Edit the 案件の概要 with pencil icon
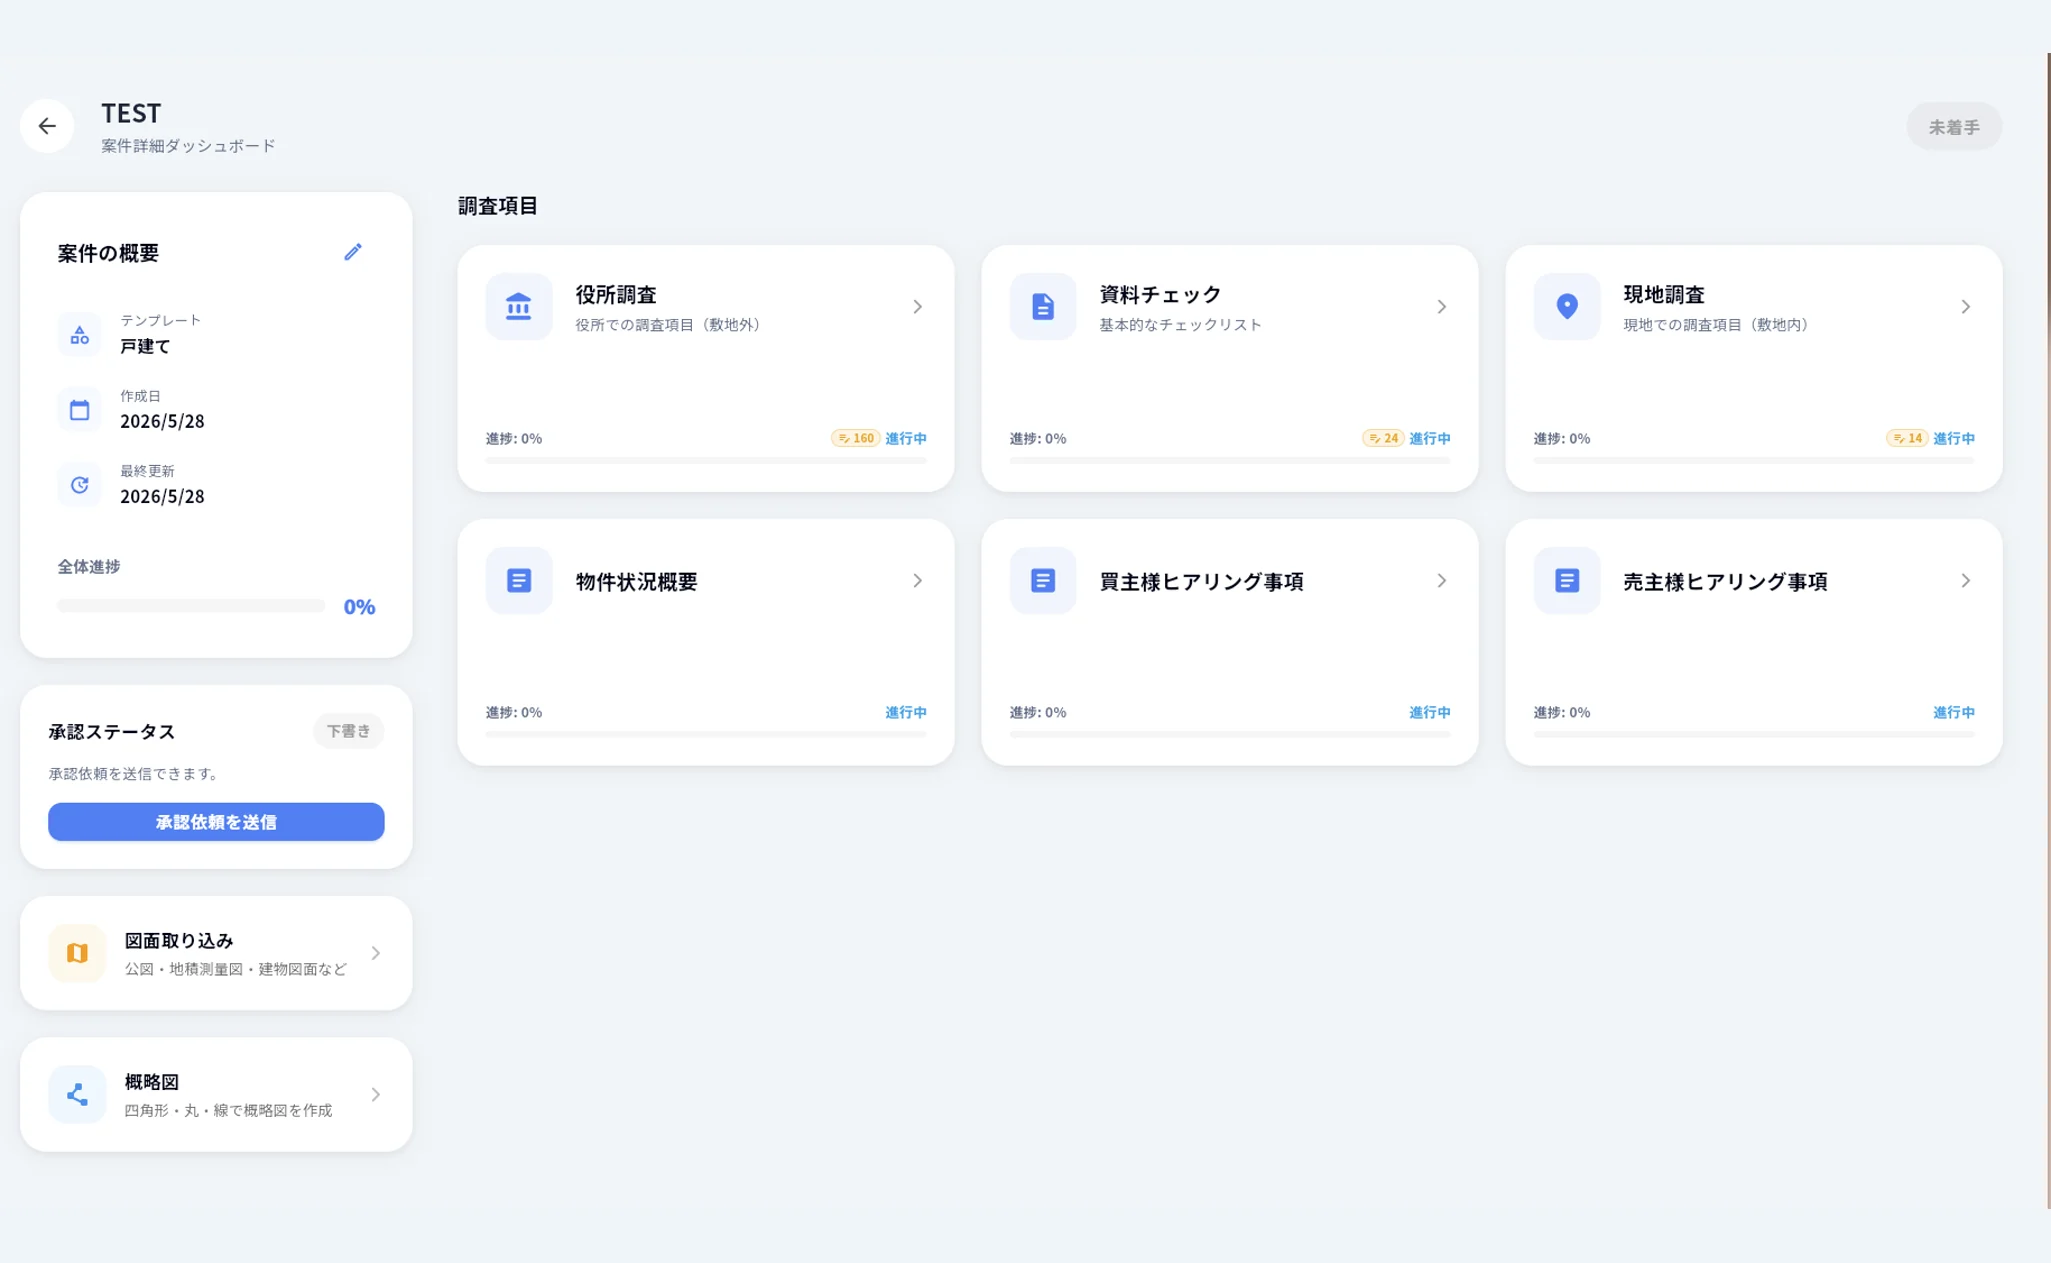The width and height of the screenshot is (2051, 1263). pyautogui.click(x=353, y=252)
